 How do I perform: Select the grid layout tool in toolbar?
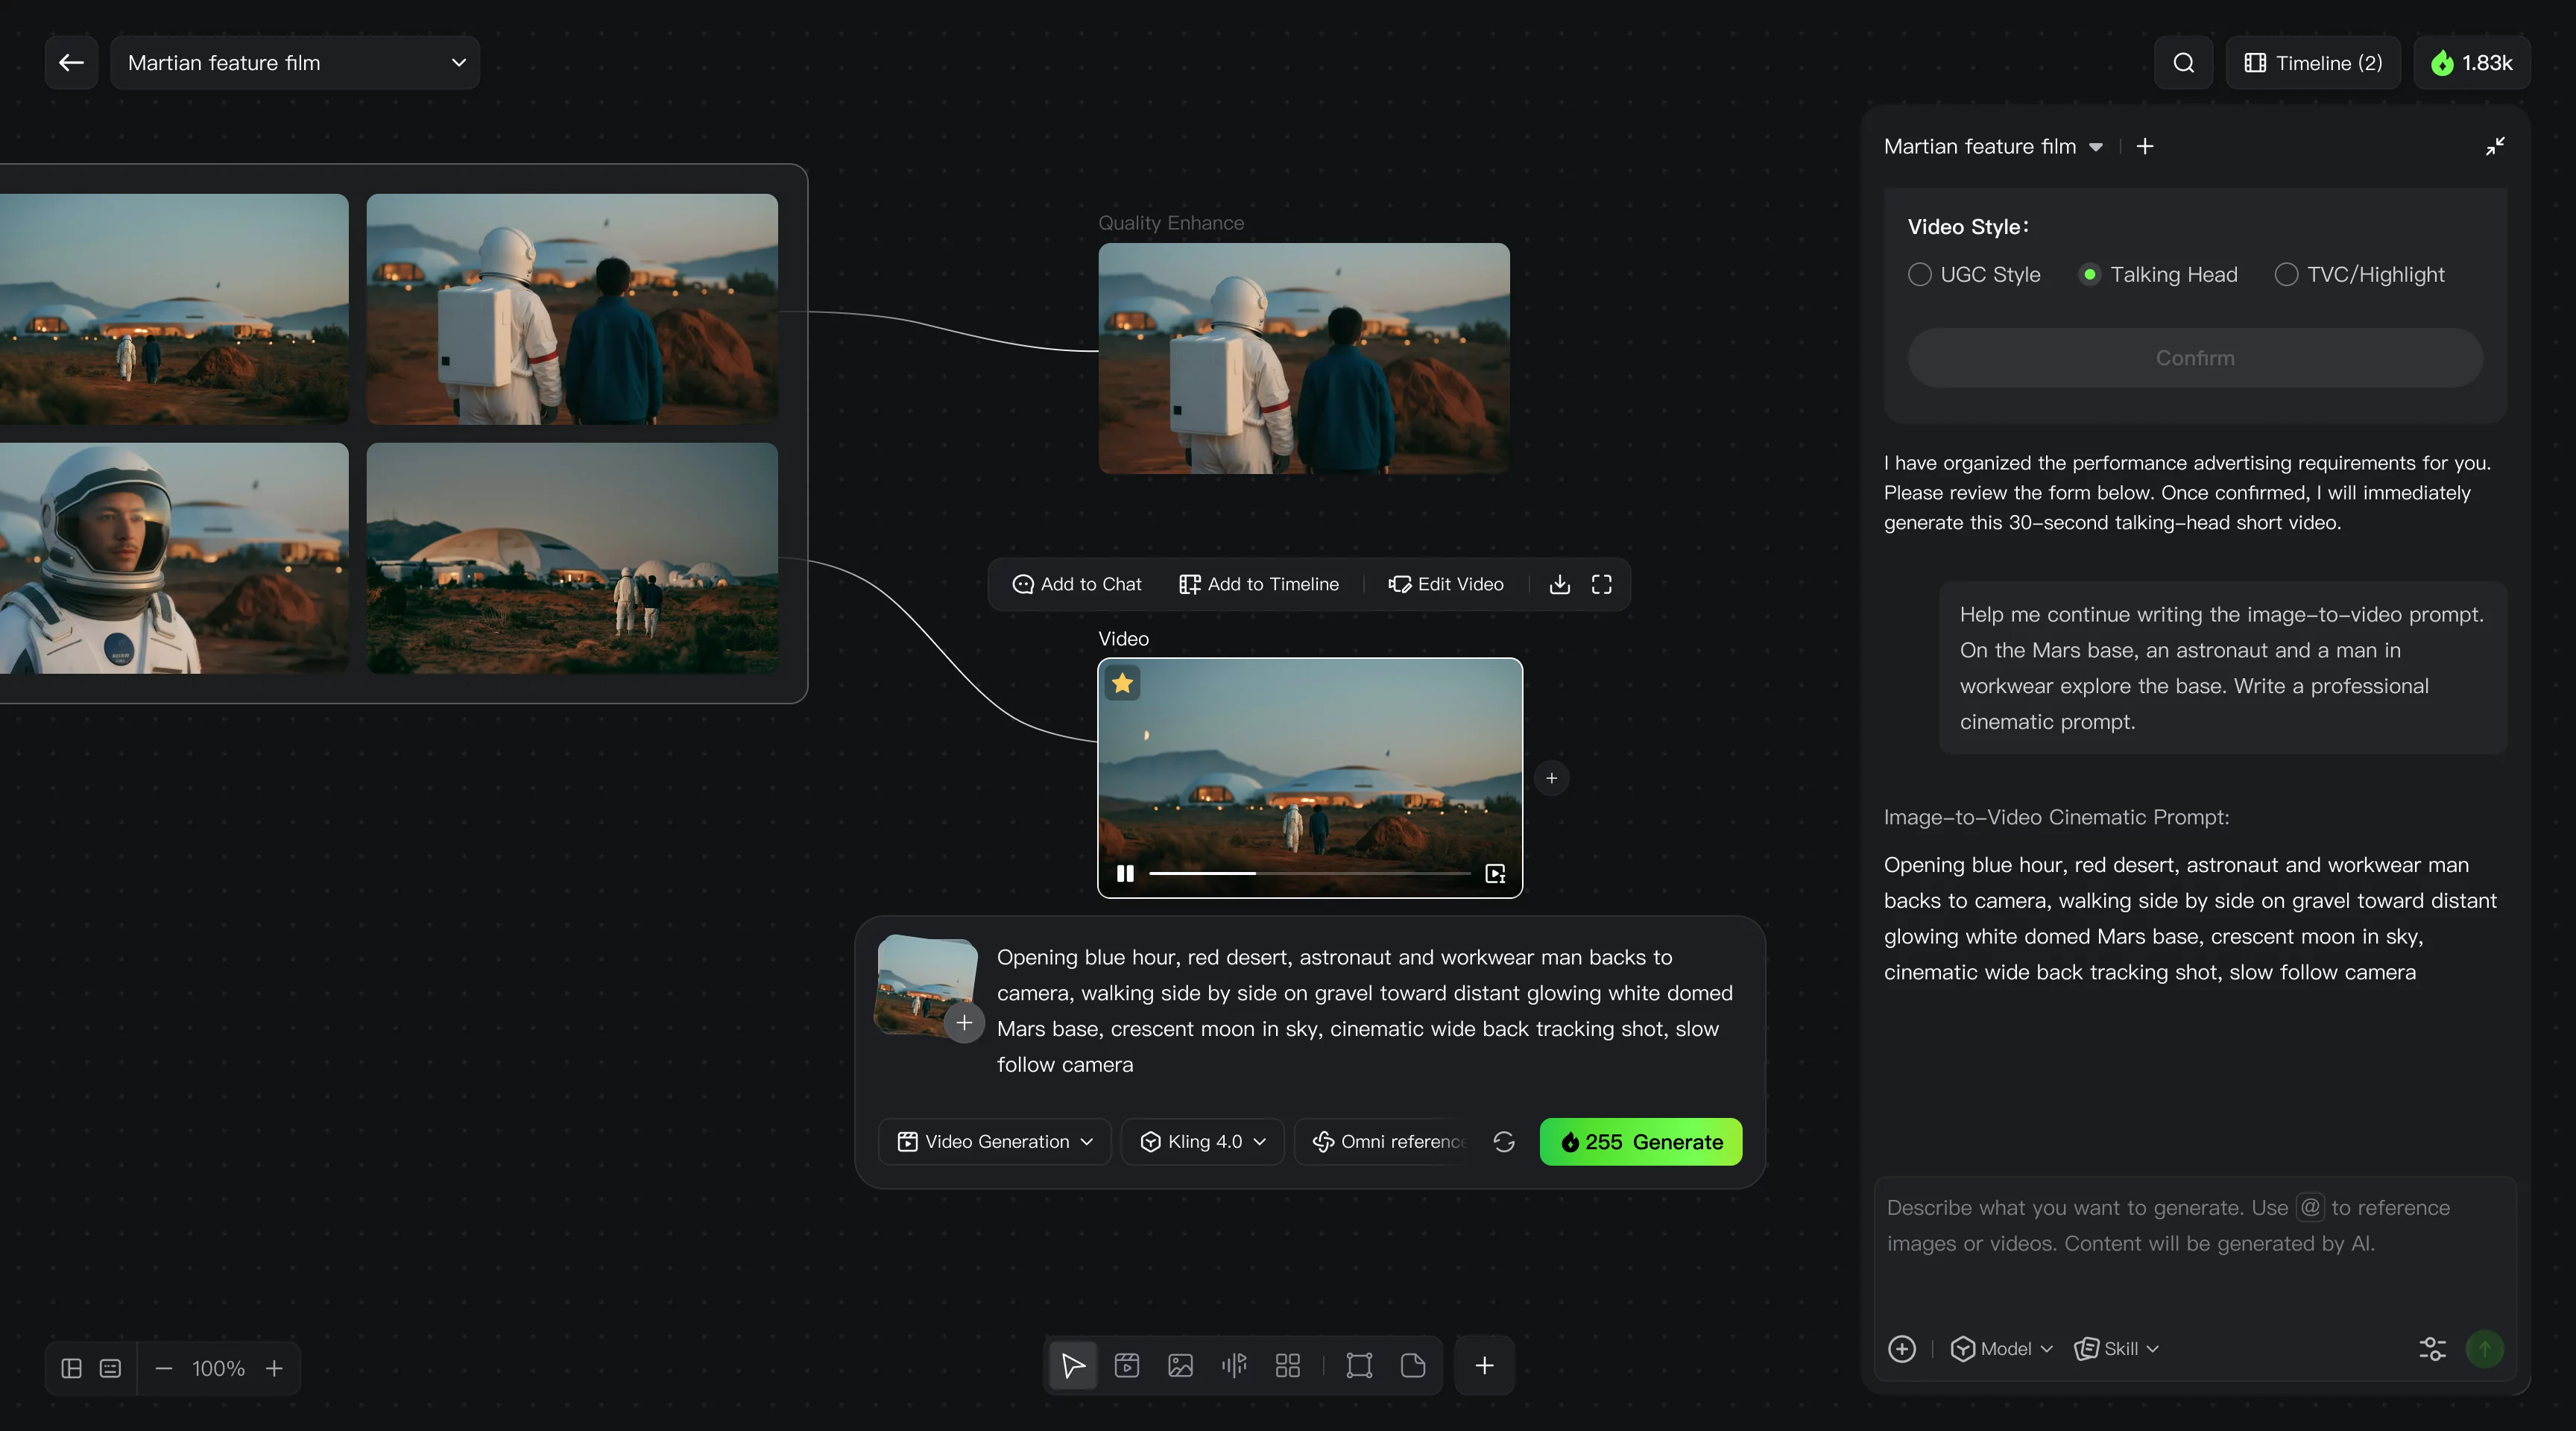(1288, 1365)
